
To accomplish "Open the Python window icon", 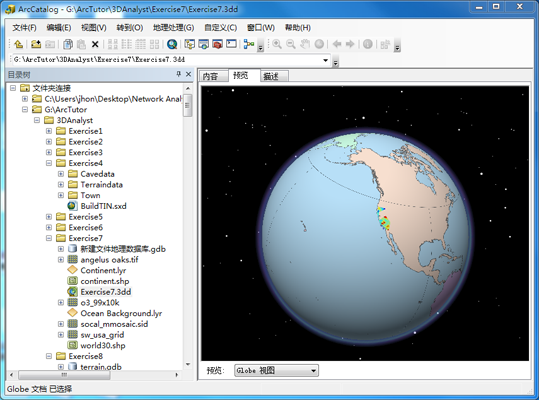I will (231, 44).
